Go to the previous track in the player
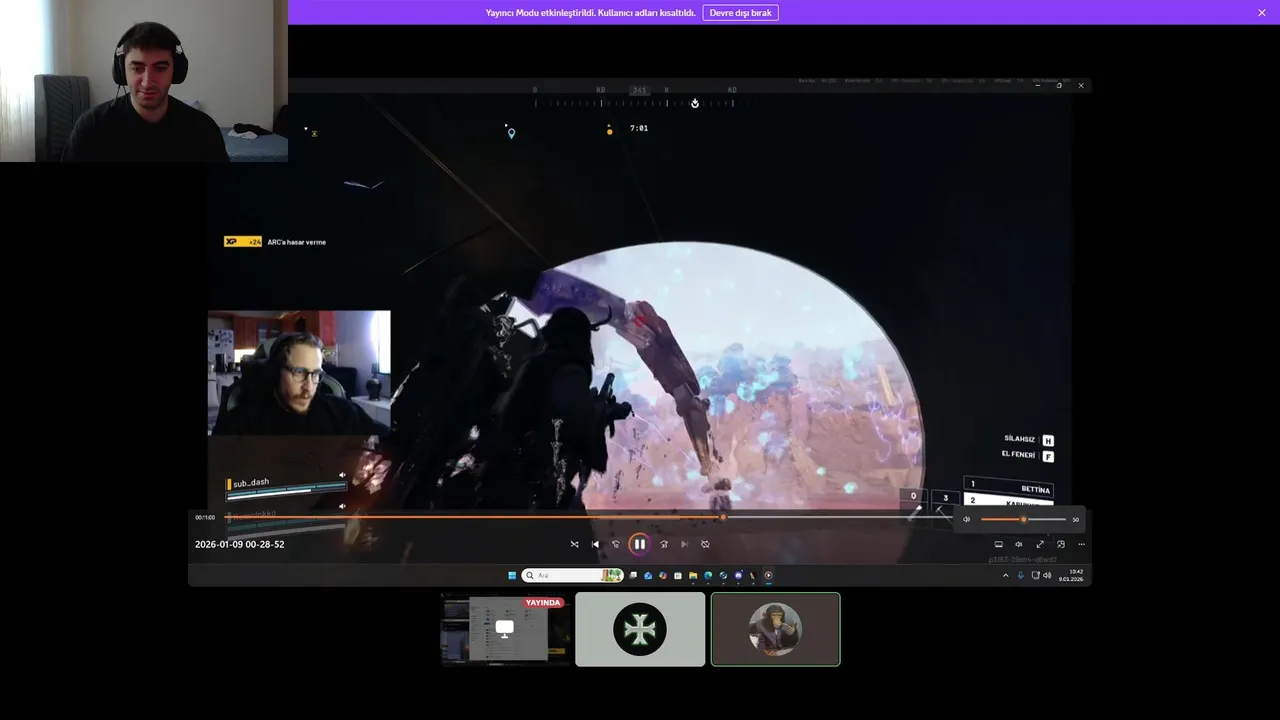The height and width of the screenshot is (720, 1280). 595,544
